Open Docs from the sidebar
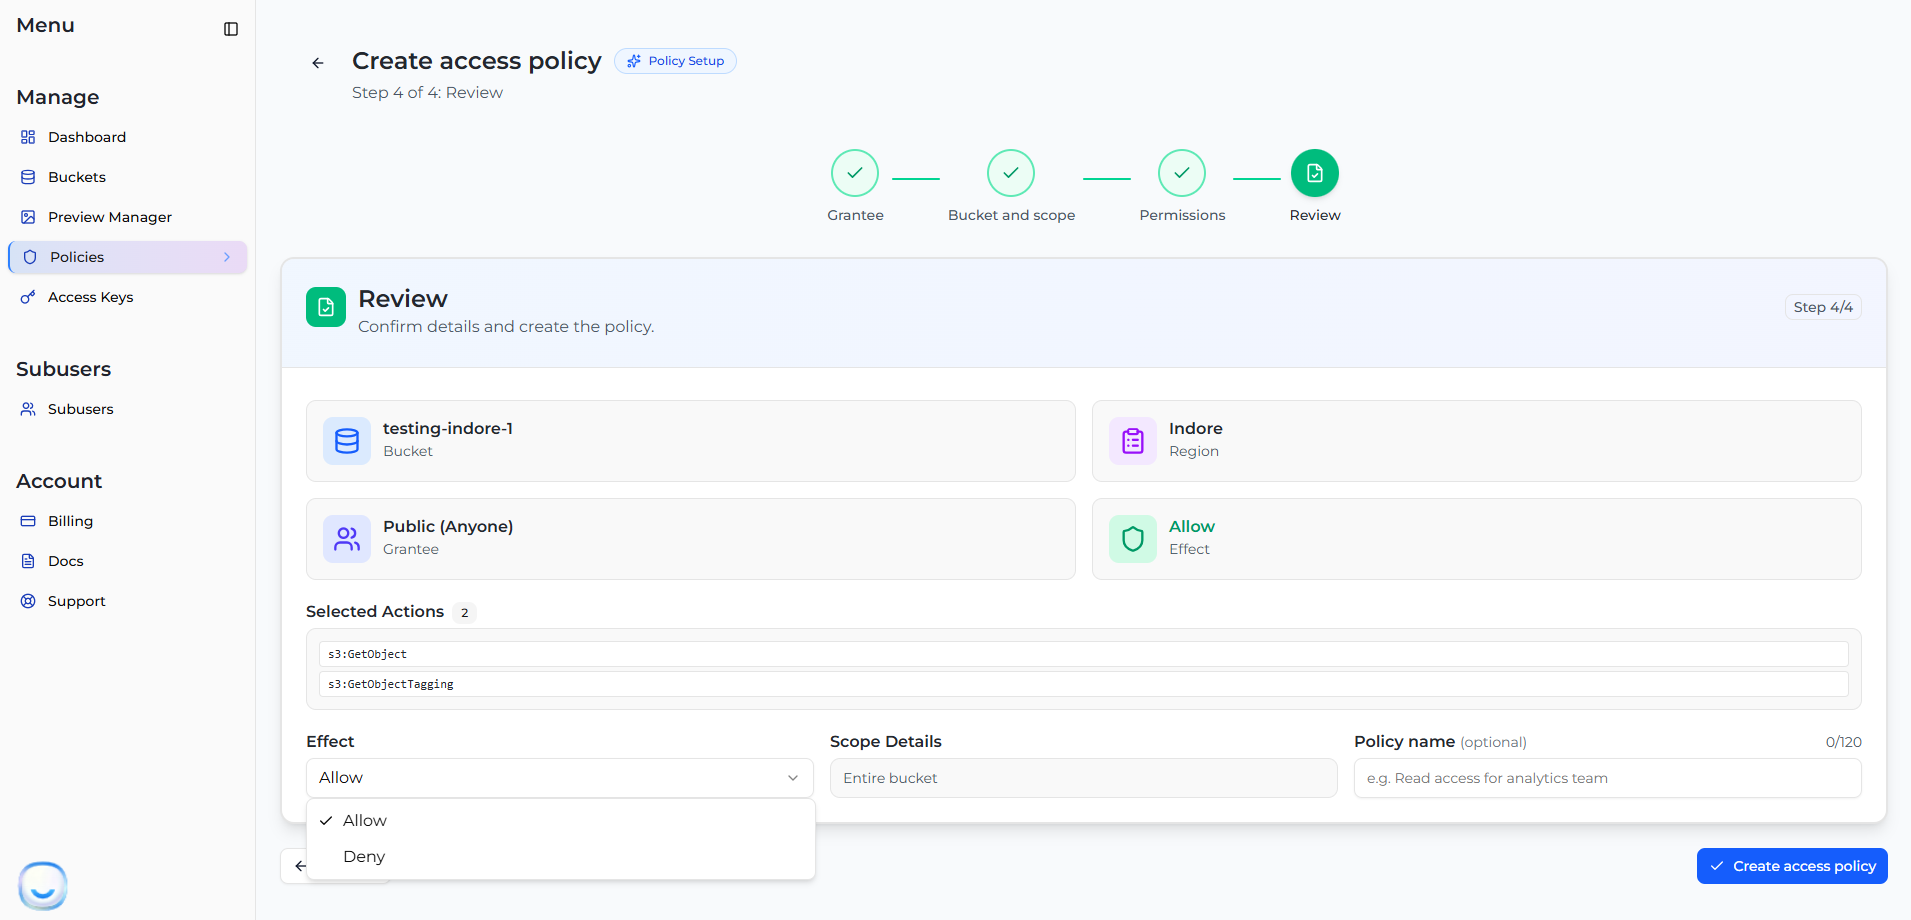Viewport: 1911px width, 920px height. (128, 561)
